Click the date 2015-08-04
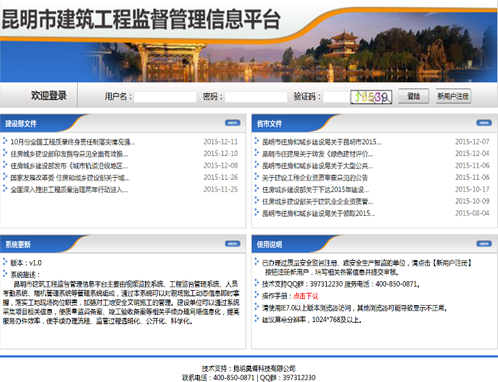 (472, 213)
